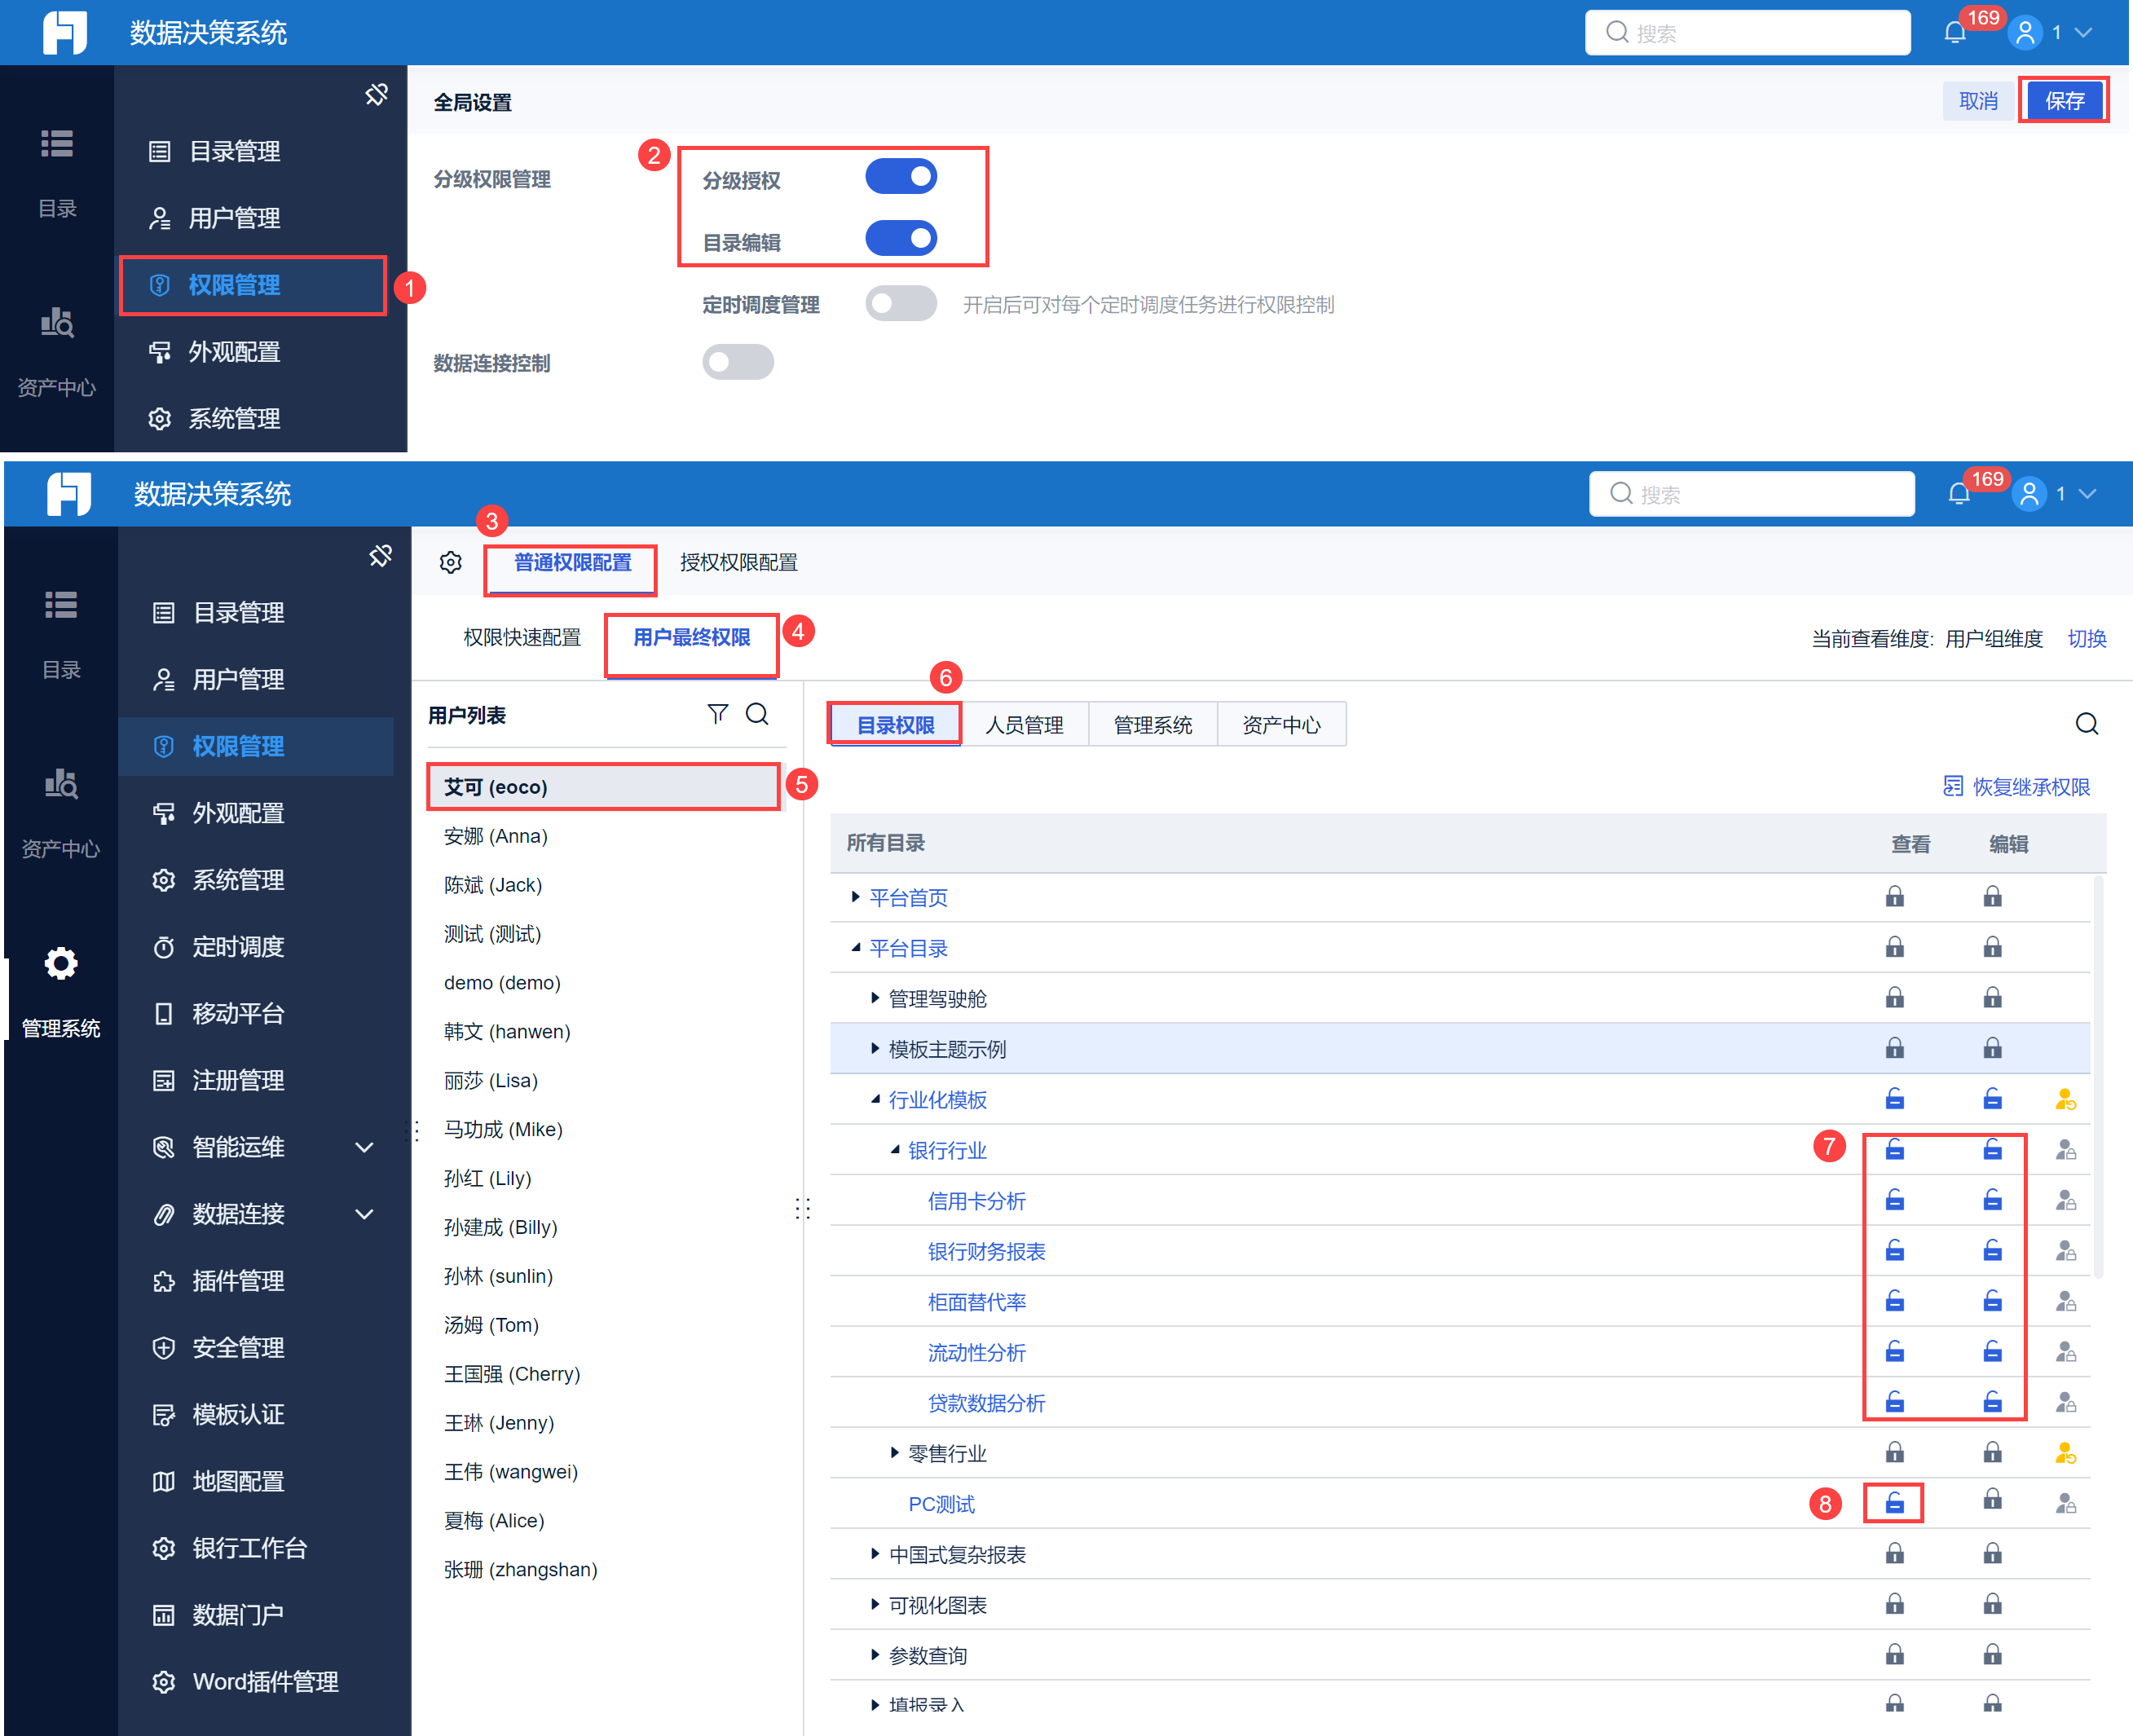The image size is (2133, 1736).
Task: Select user 安娜 (Anna) in list
Action: pos(496,836)
